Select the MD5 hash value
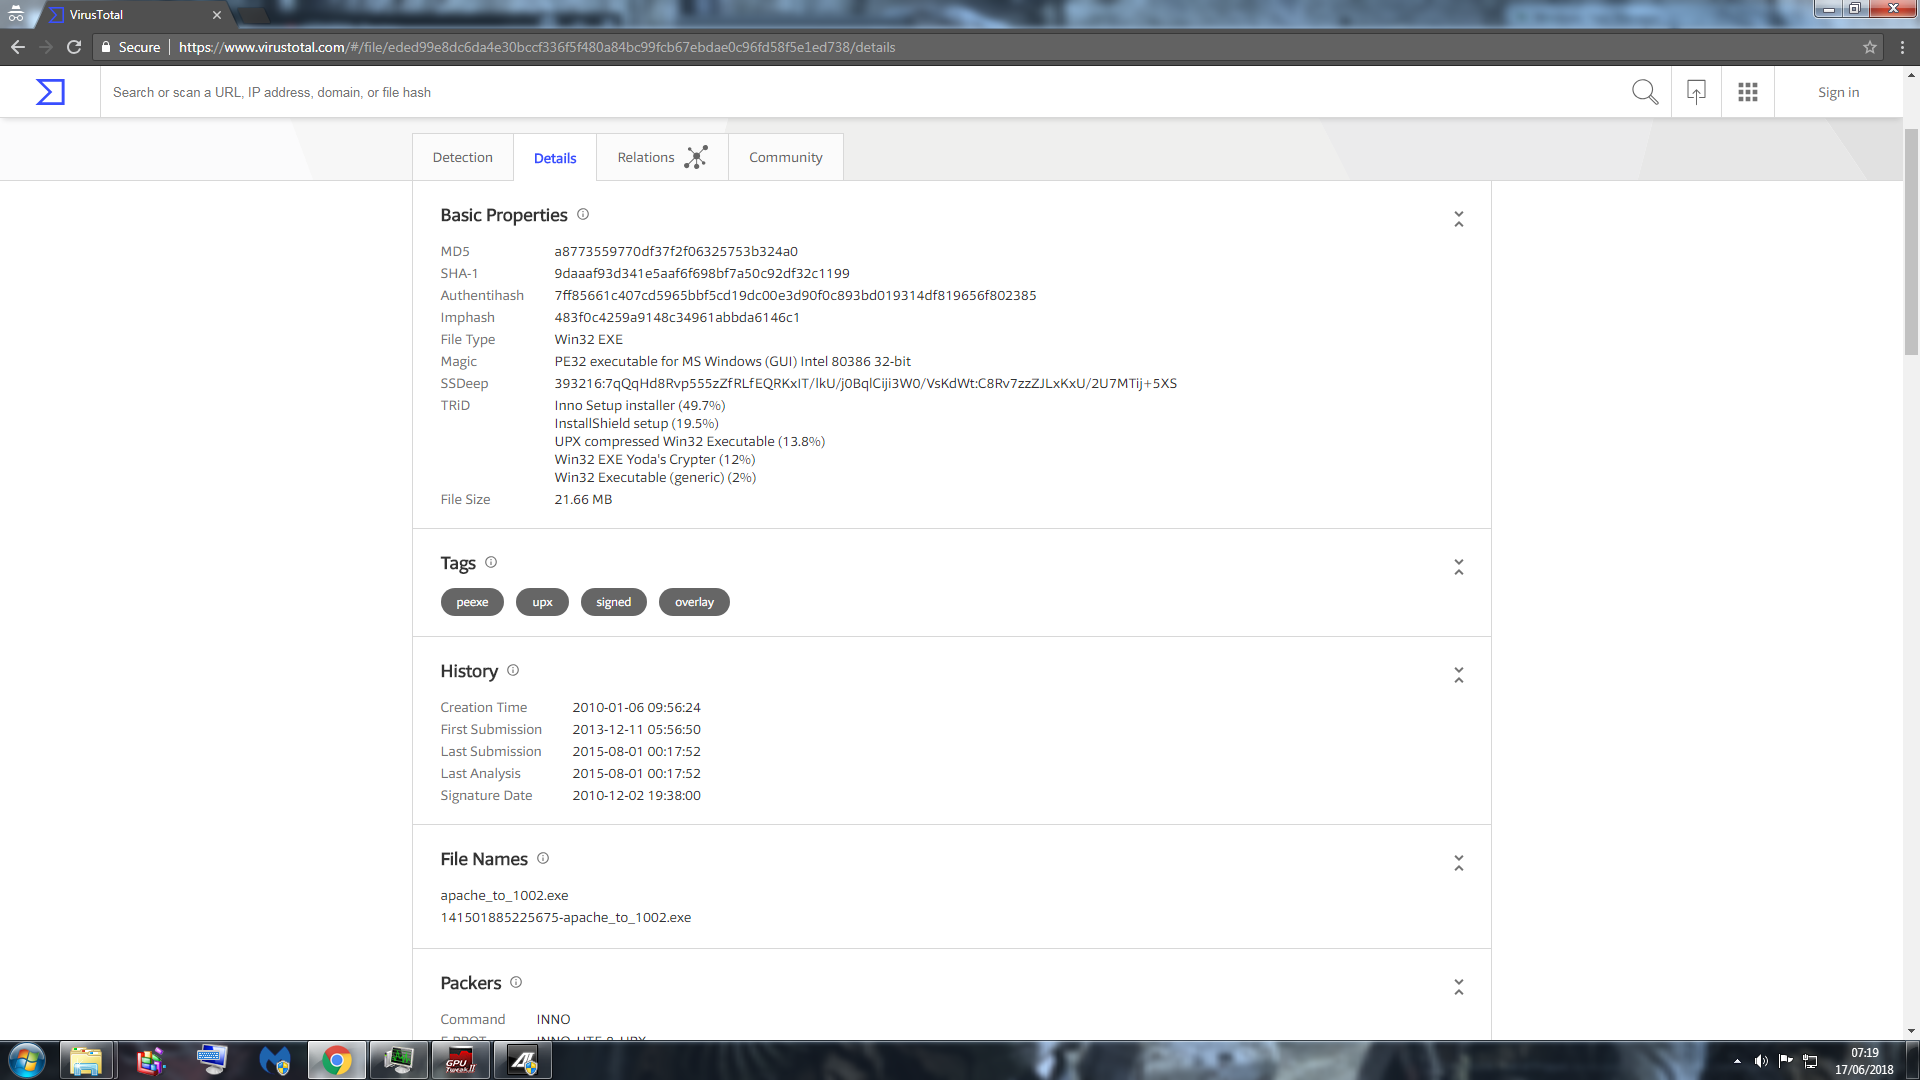Image resolution: width=1920 pixels, height=1080 pixels. pyautogui.click(x=676, y=251)
